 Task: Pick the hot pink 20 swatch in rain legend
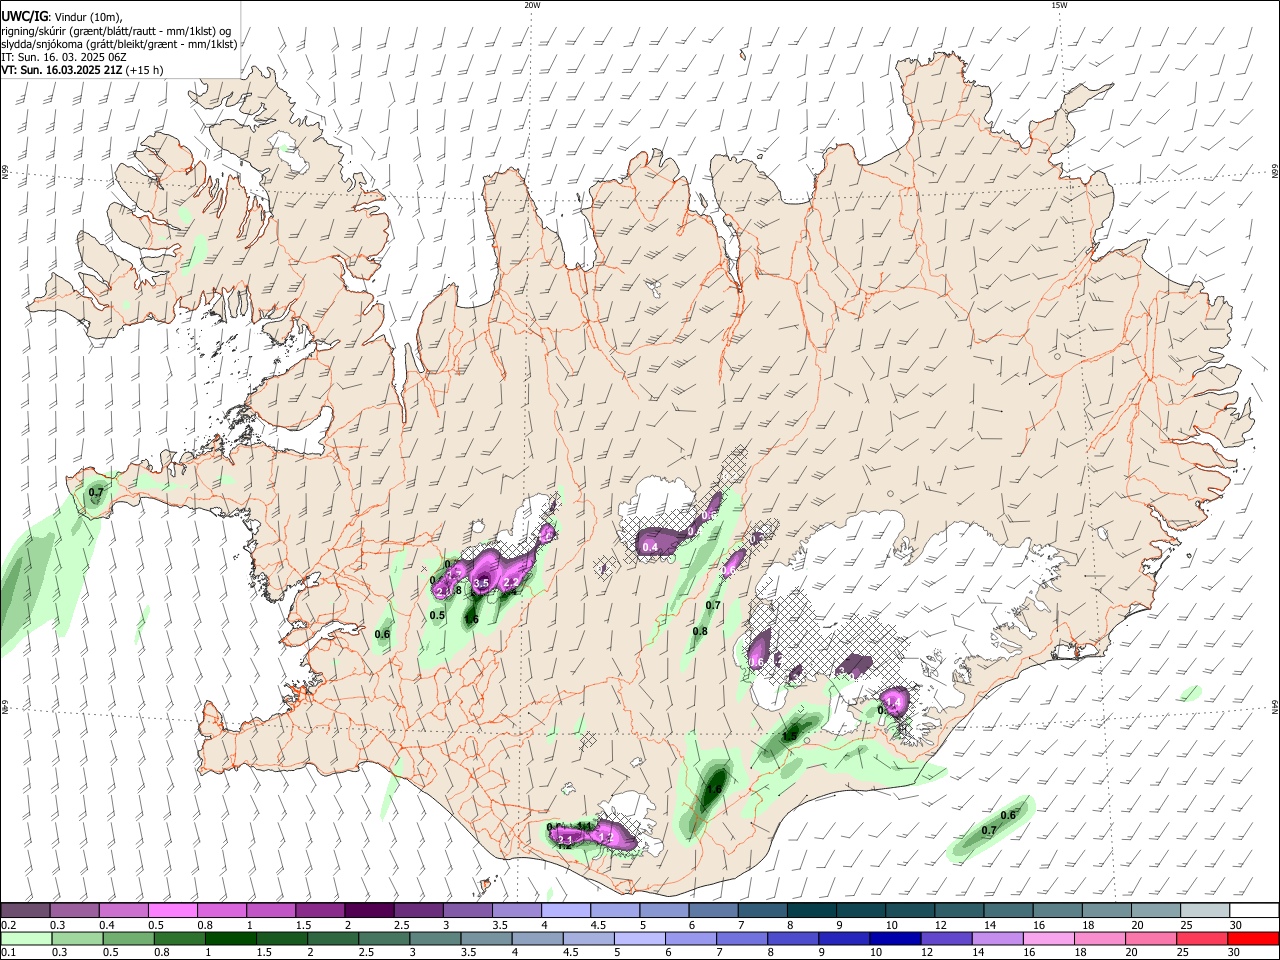point(1151,938)
